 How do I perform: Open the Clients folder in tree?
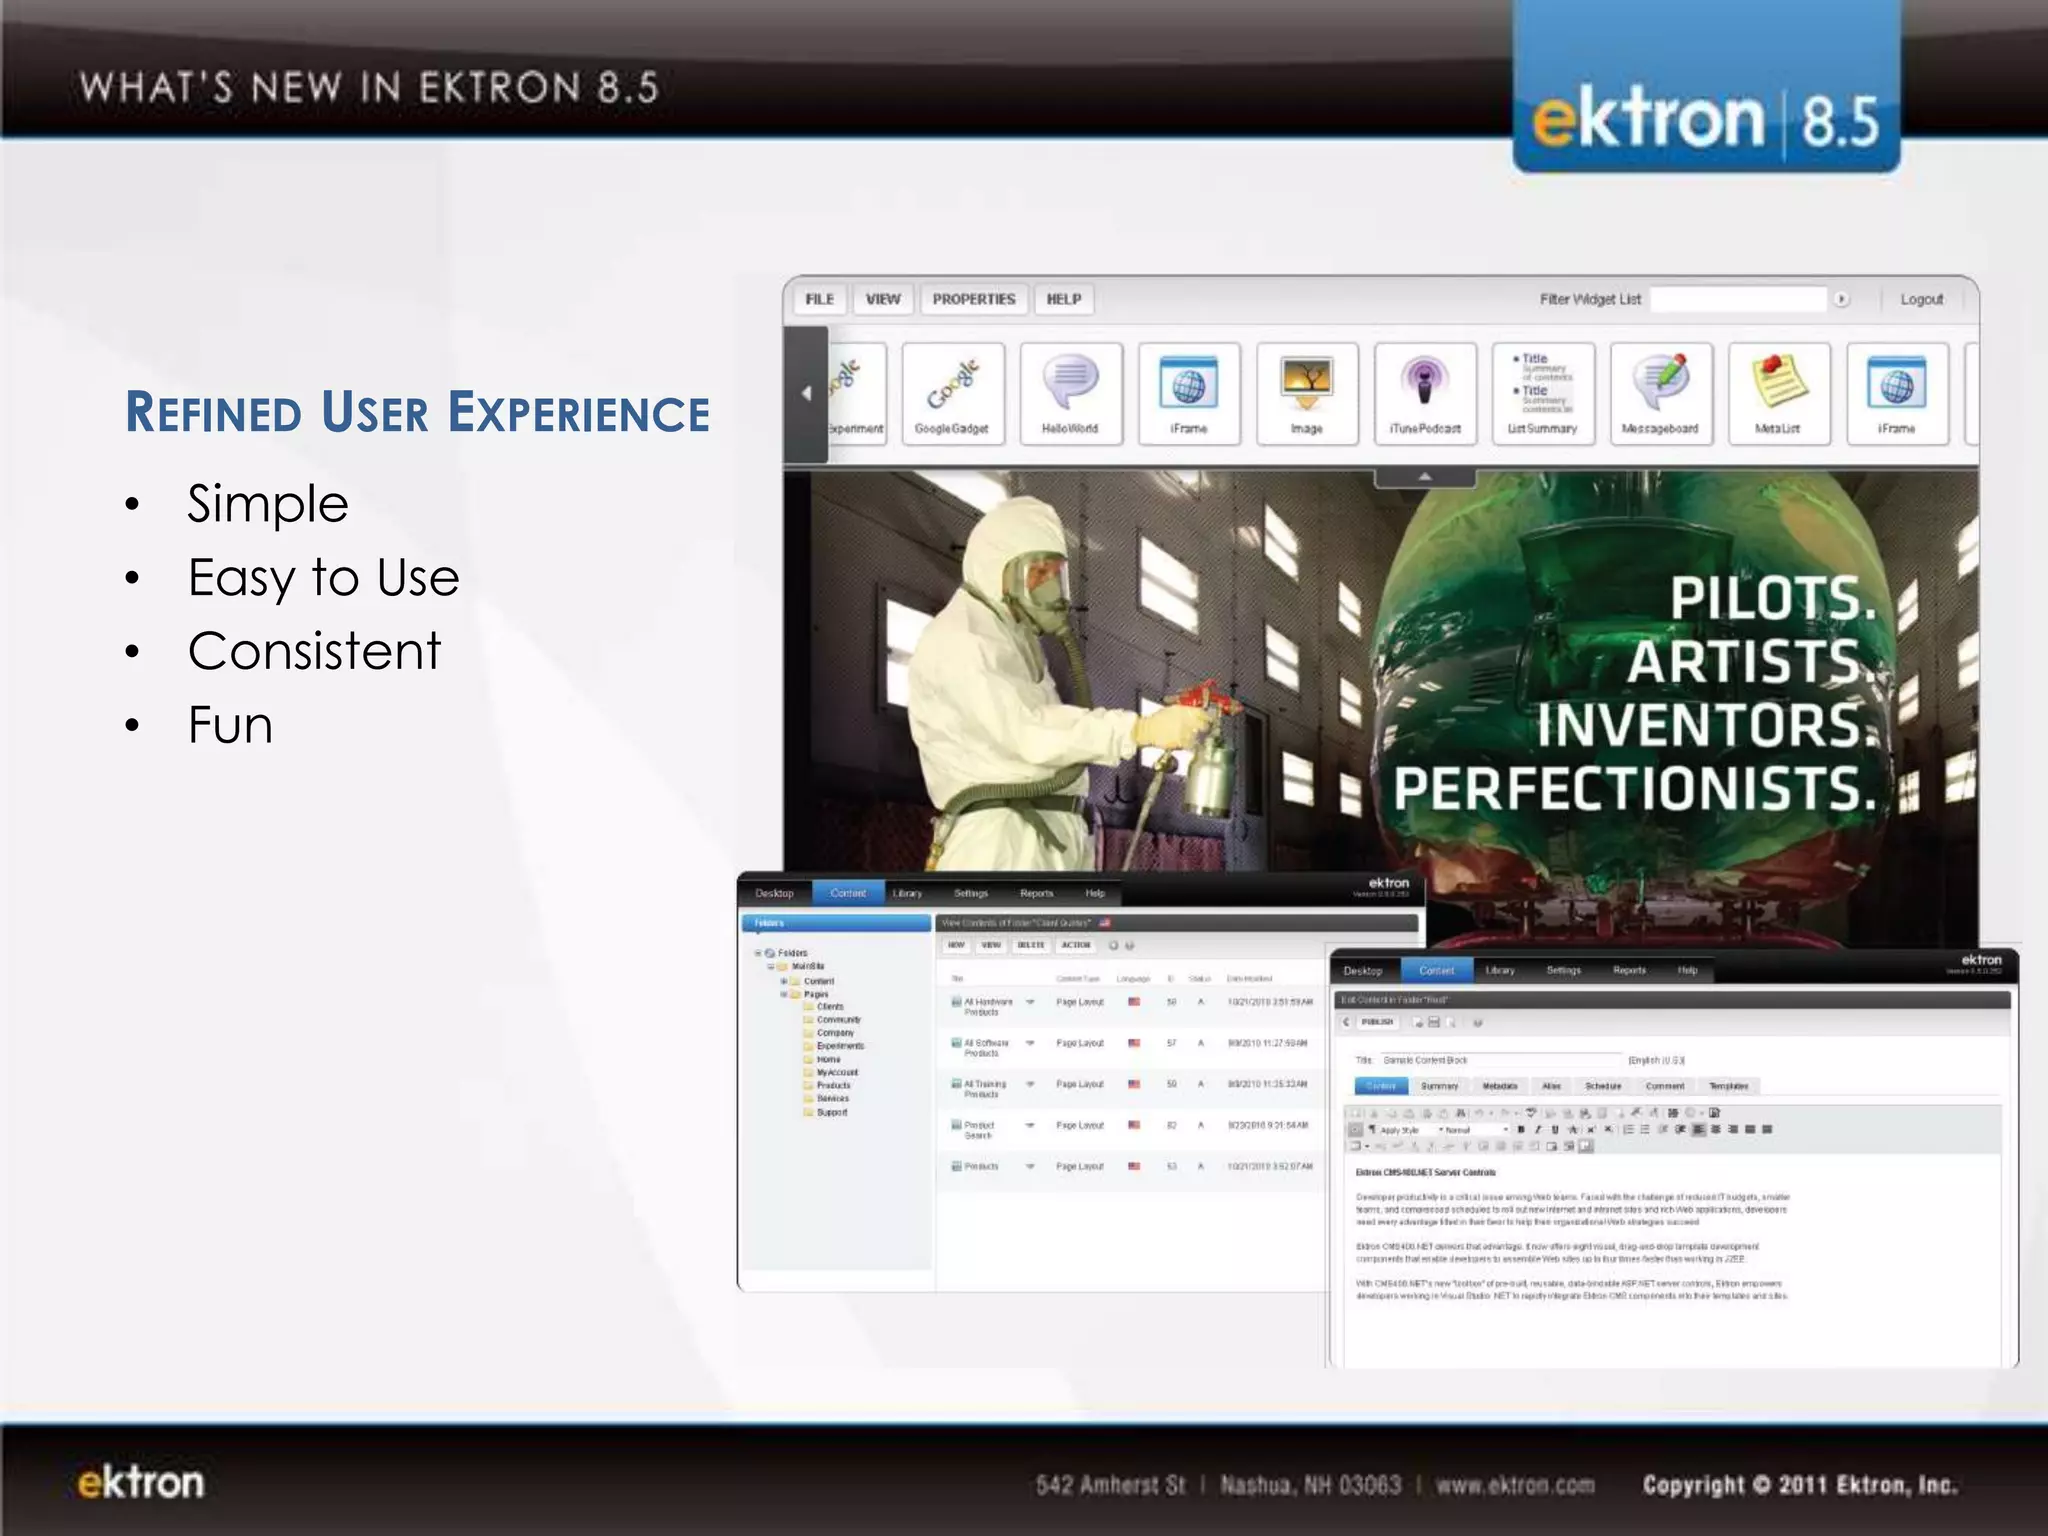pyautogui.click(x=829, y=1007)
